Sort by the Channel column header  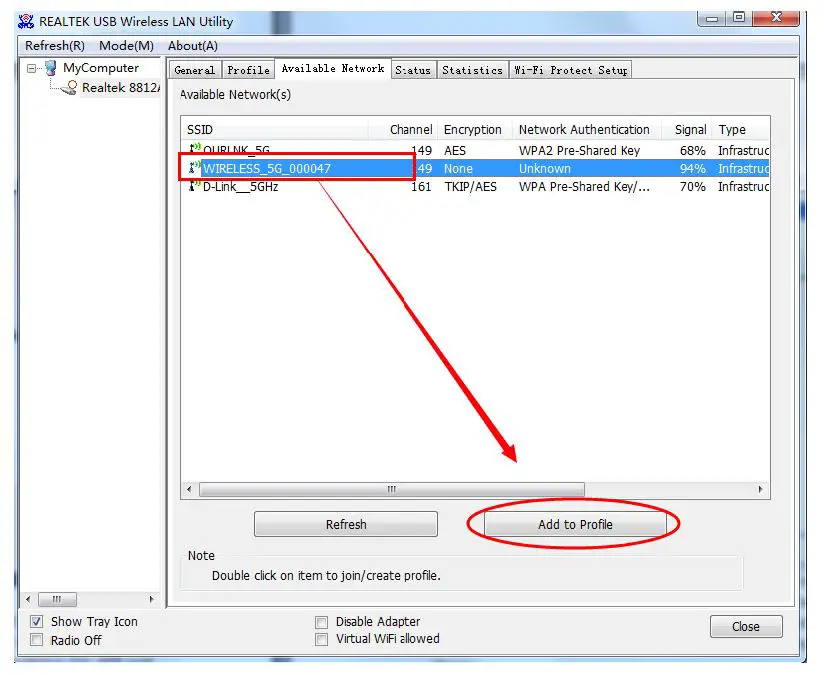point(402,129)
